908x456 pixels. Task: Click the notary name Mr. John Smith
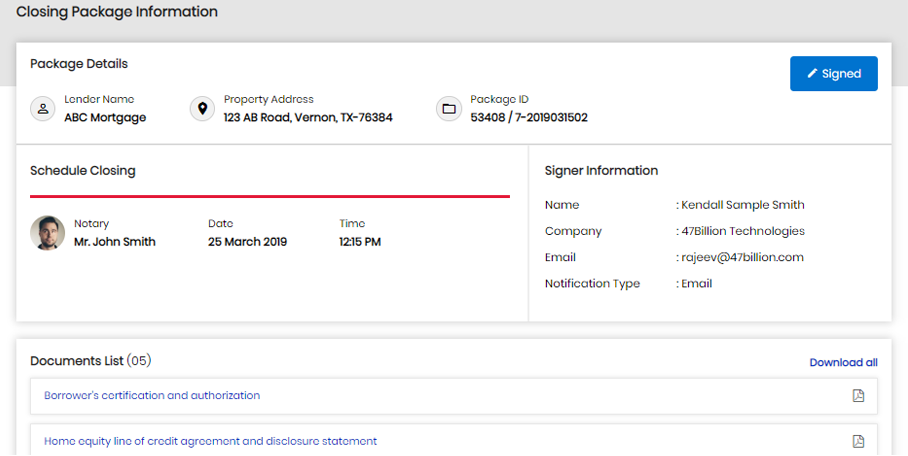(115, 242)
